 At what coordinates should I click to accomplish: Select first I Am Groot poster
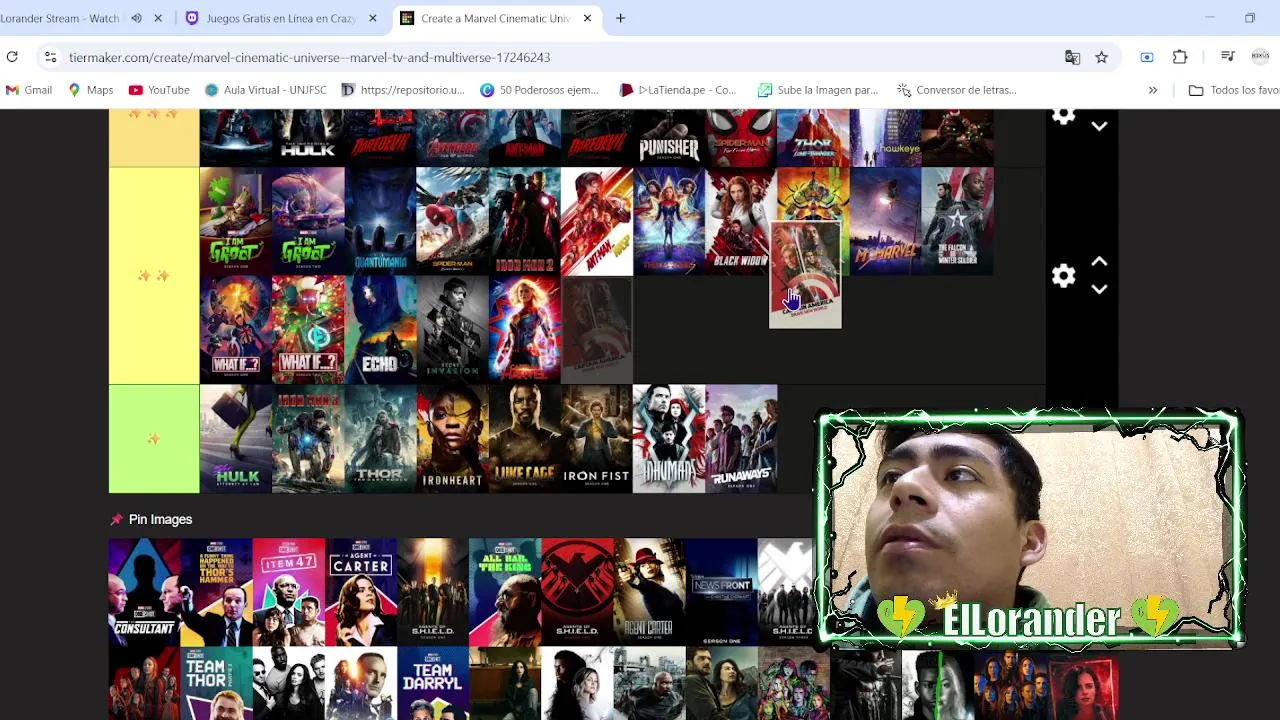(236, 222)
